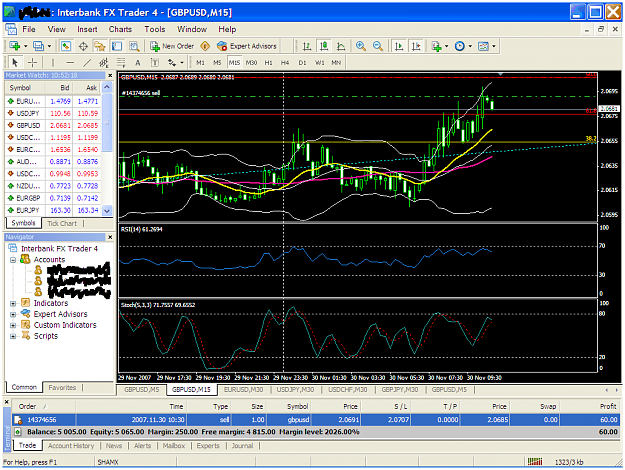Viewport: 625px width, 470px height.
Task: Toggle the Data Window crosshair-target icon
Action: click(83, 46)
